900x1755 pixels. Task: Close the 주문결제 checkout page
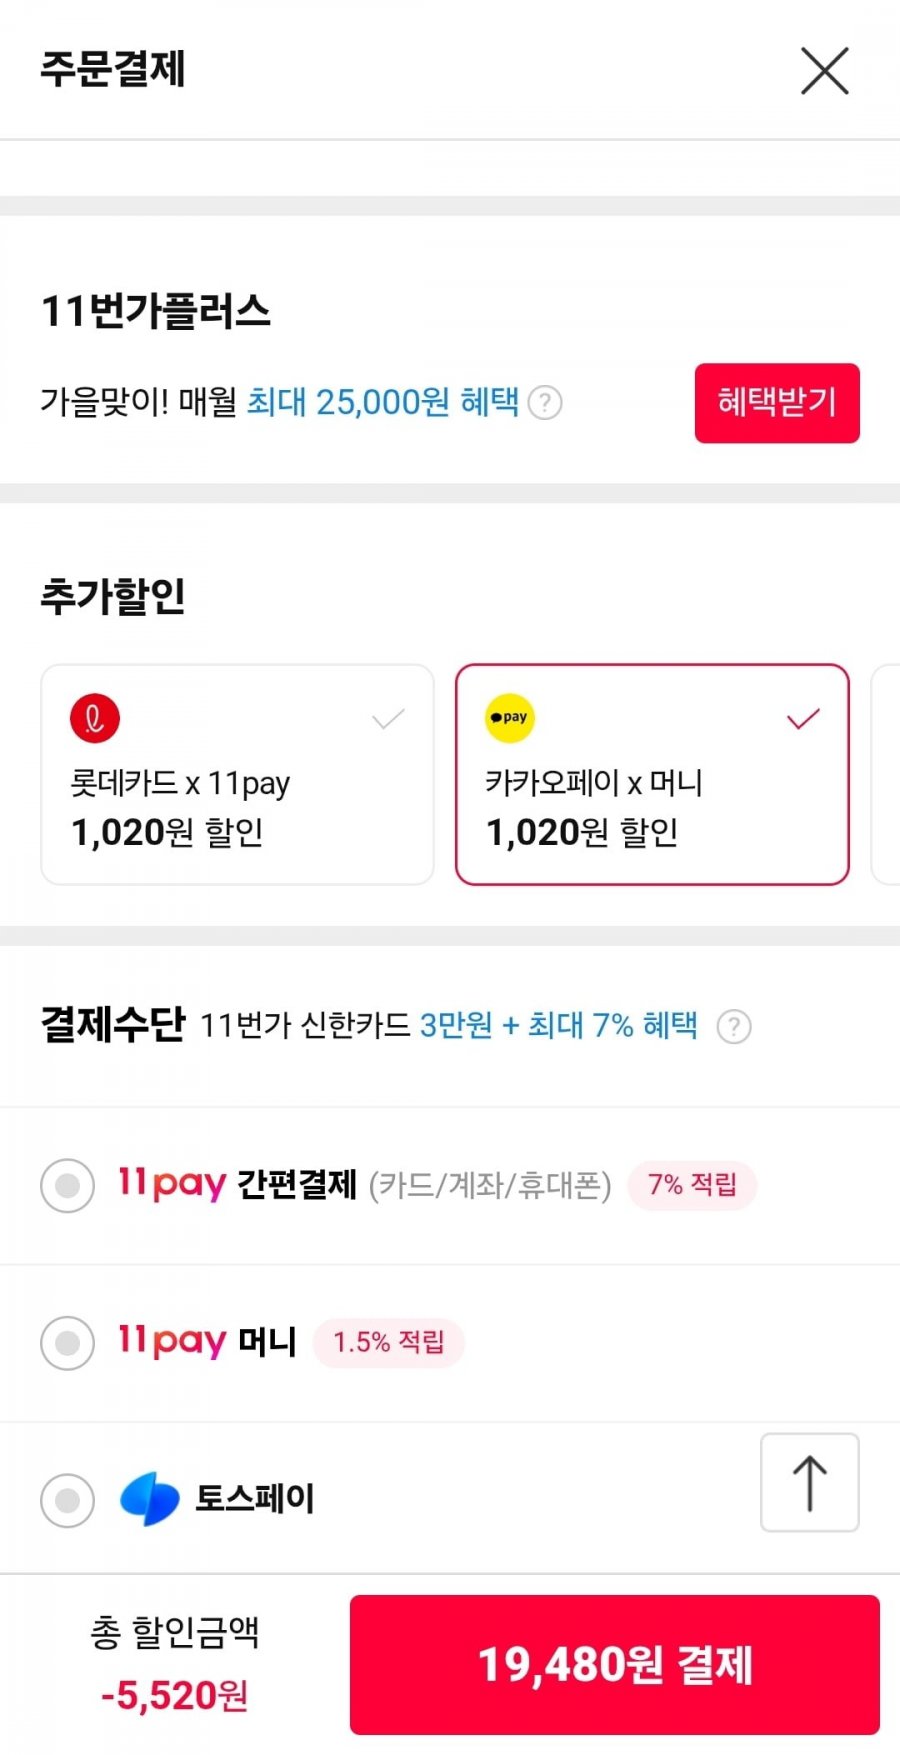(824, 71)
